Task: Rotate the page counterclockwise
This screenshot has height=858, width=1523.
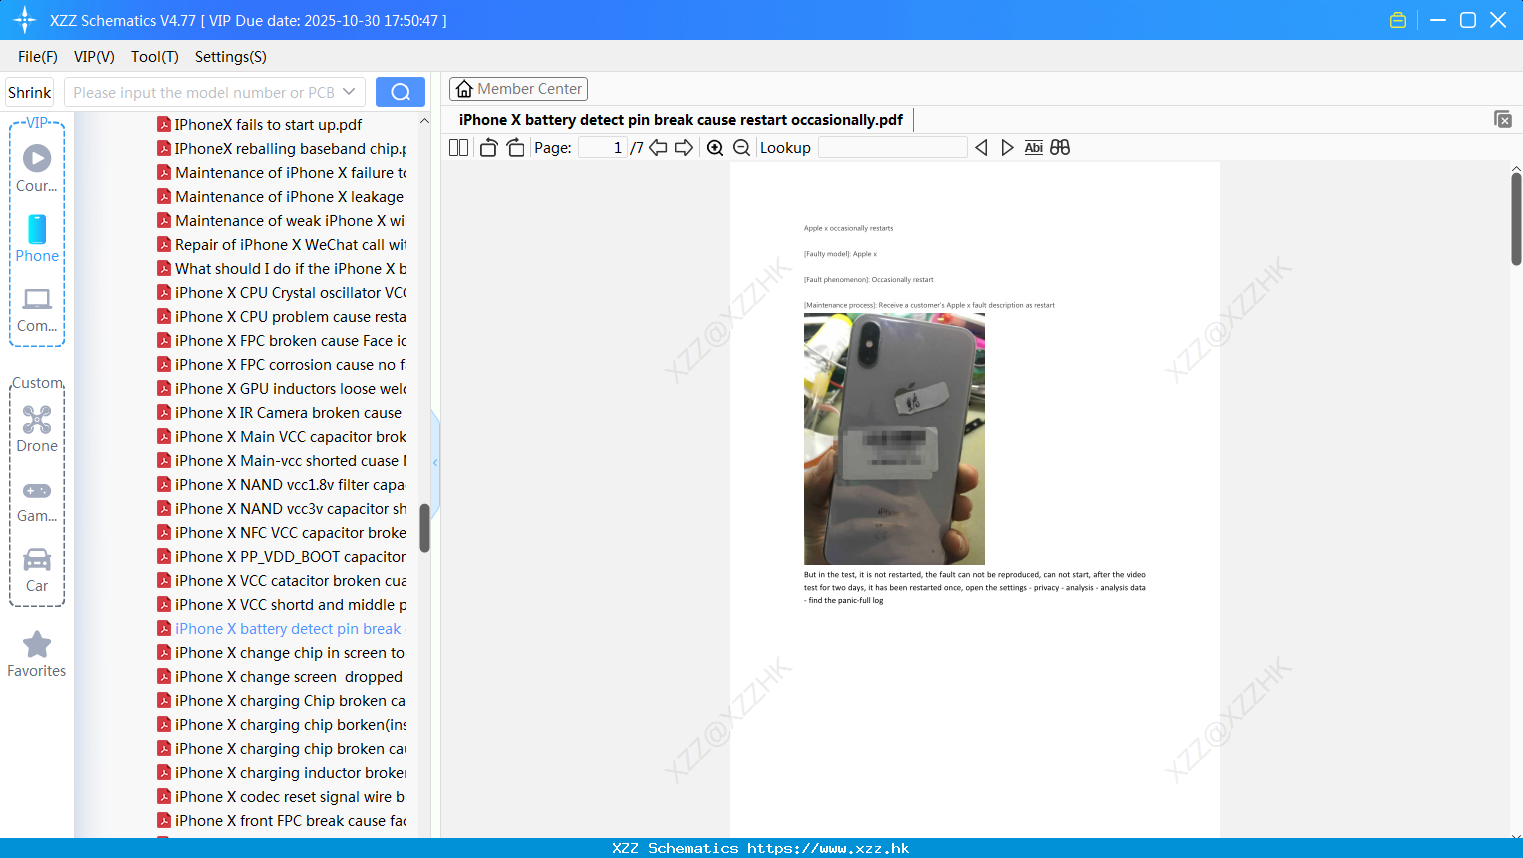Action: [x=488, y=148]
